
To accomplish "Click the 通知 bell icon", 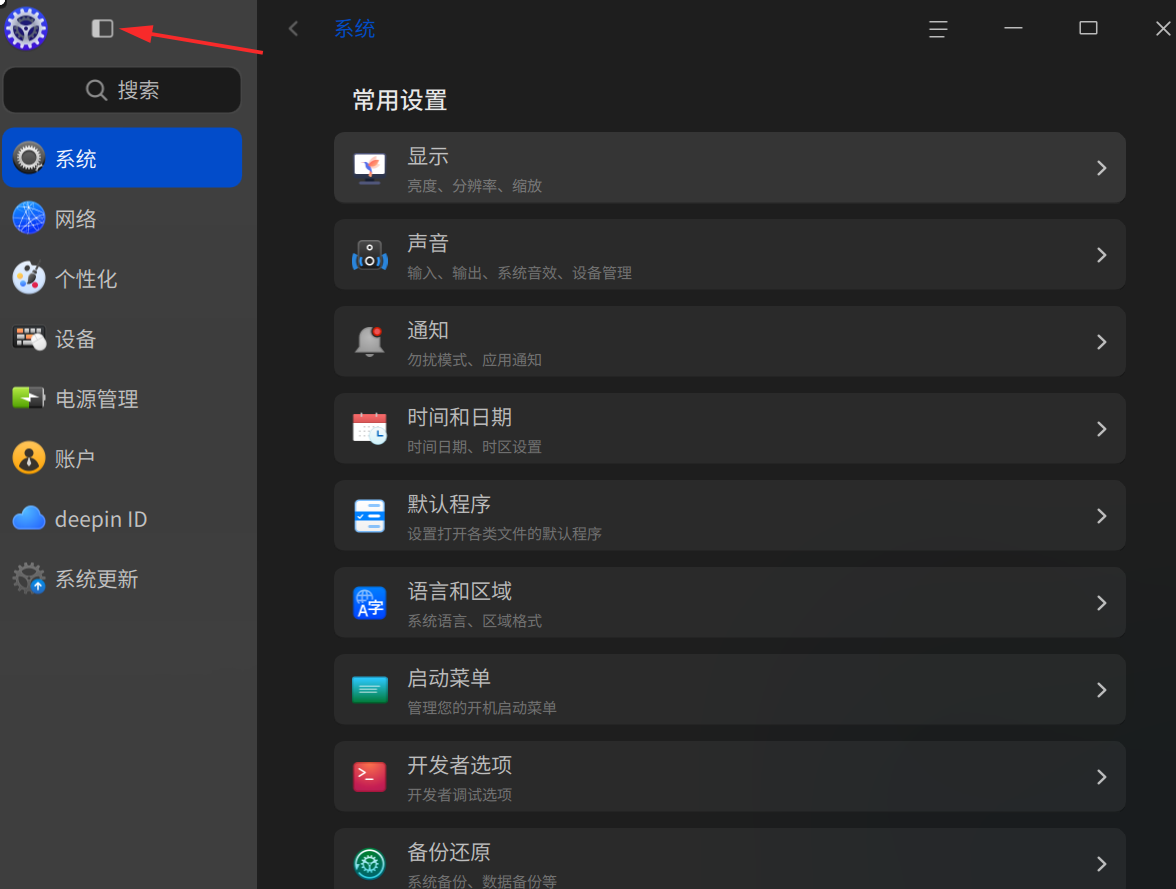I will pyautogui.click(x=370, y=341).
